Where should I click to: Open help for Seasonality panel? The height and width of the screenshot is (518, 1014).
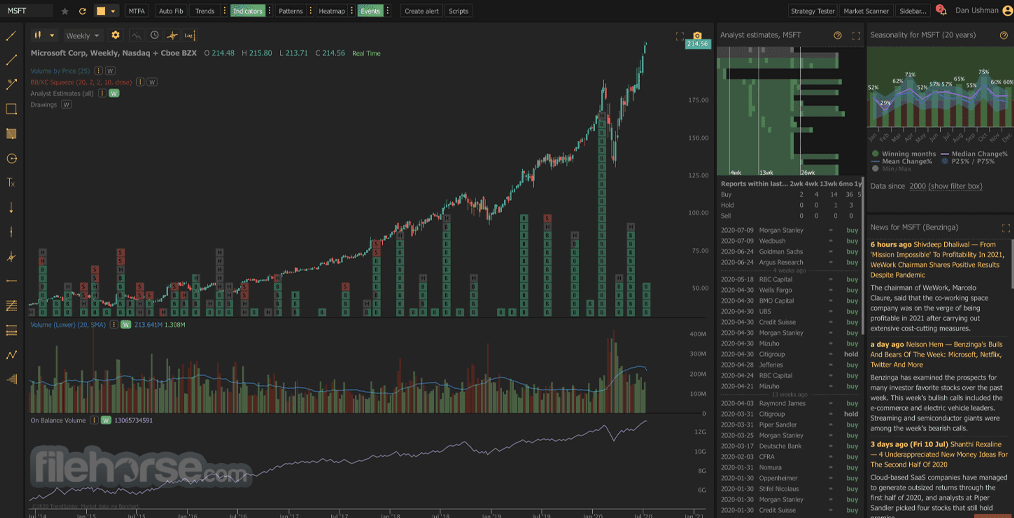pos(1002,36)
